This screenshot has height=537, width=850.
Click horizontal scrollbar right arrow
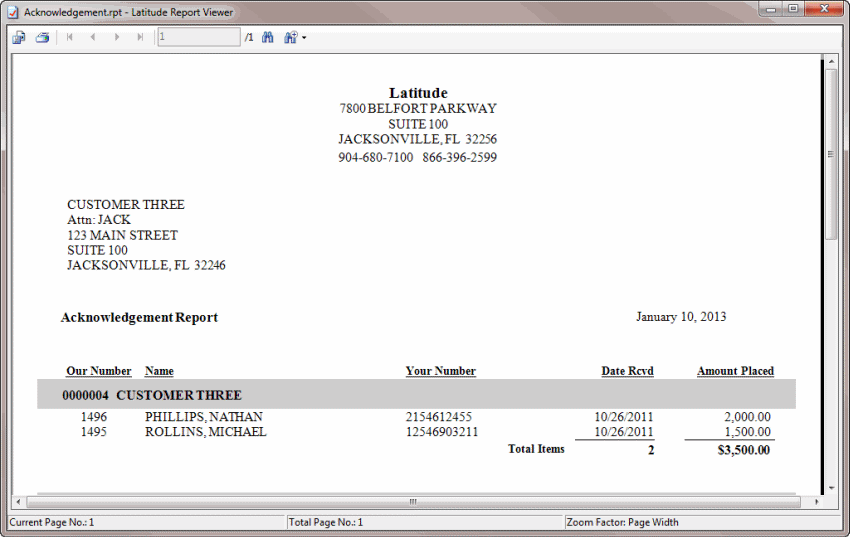point(816,502)
